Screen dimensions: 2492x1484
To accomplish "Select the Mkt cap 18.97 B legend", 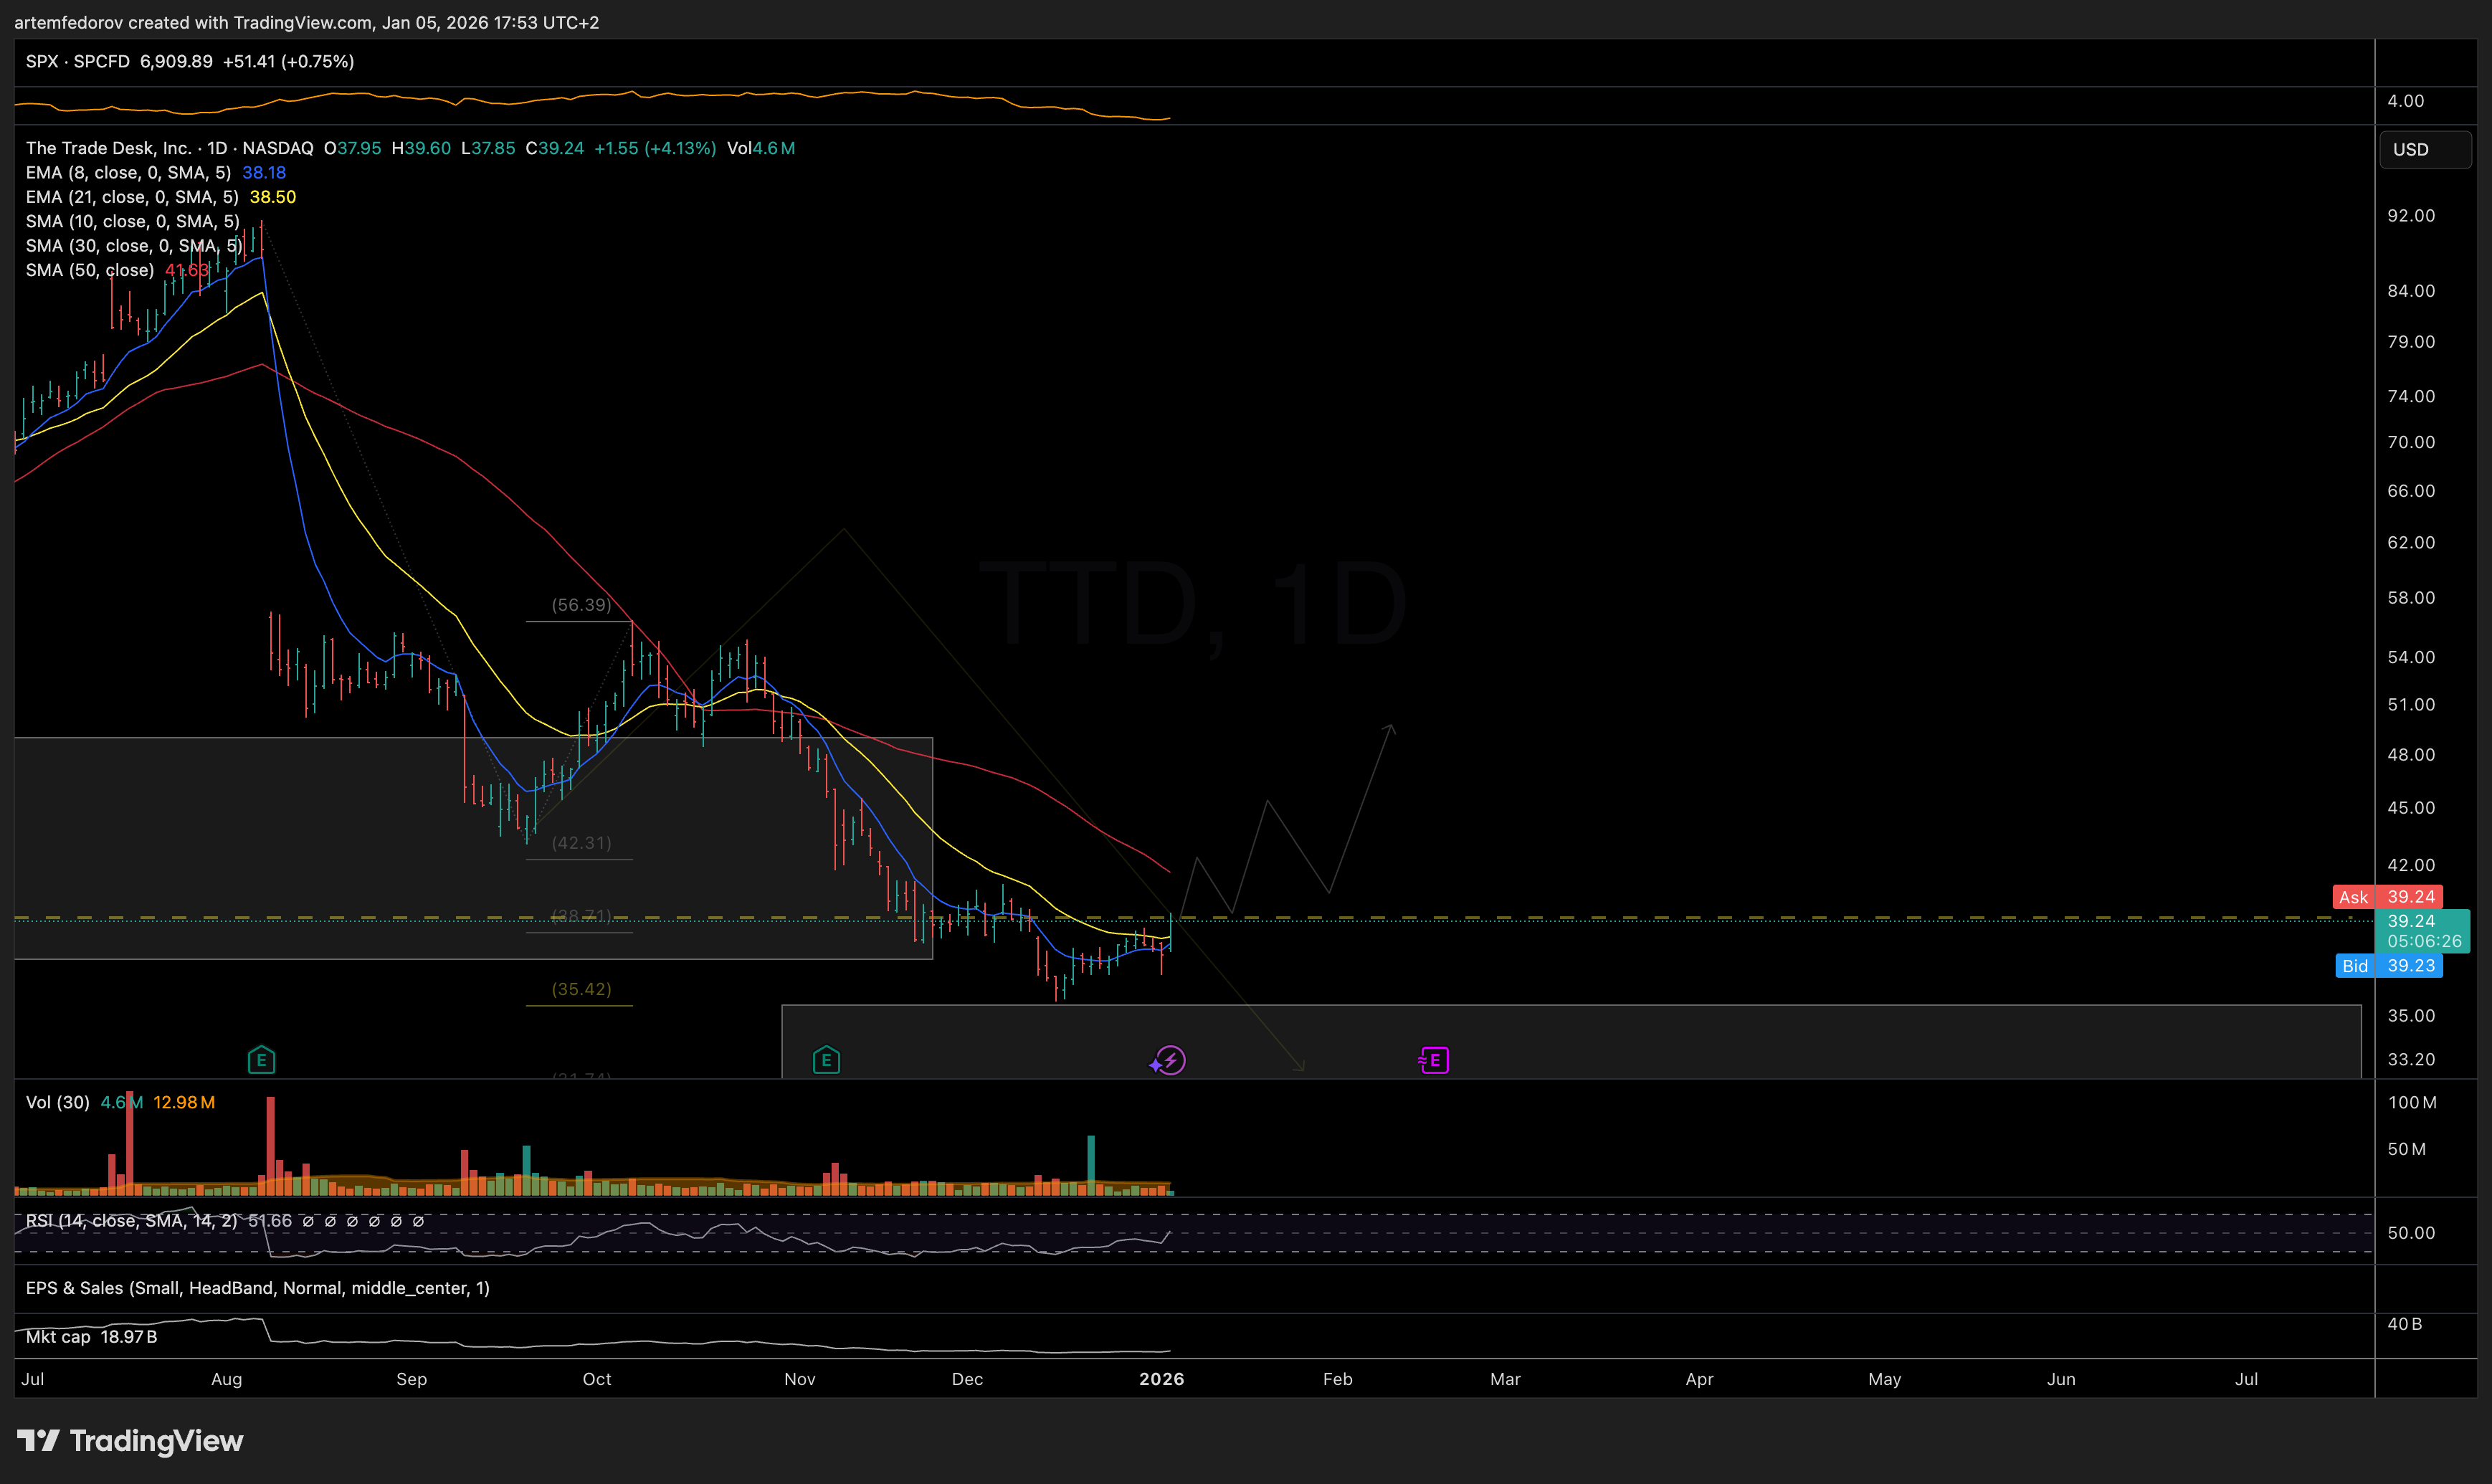I will [92, 1337].
